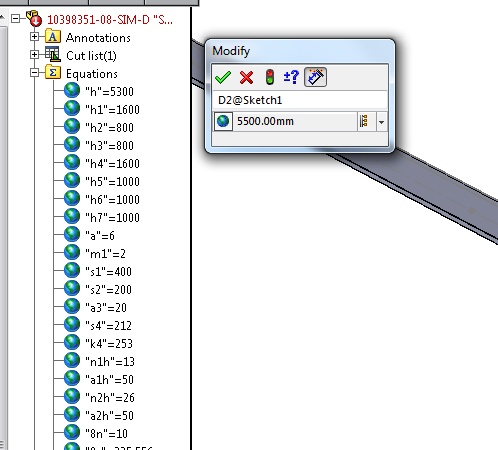Click the globe icon beside "h1"=1600

click(x=72, y=108)
